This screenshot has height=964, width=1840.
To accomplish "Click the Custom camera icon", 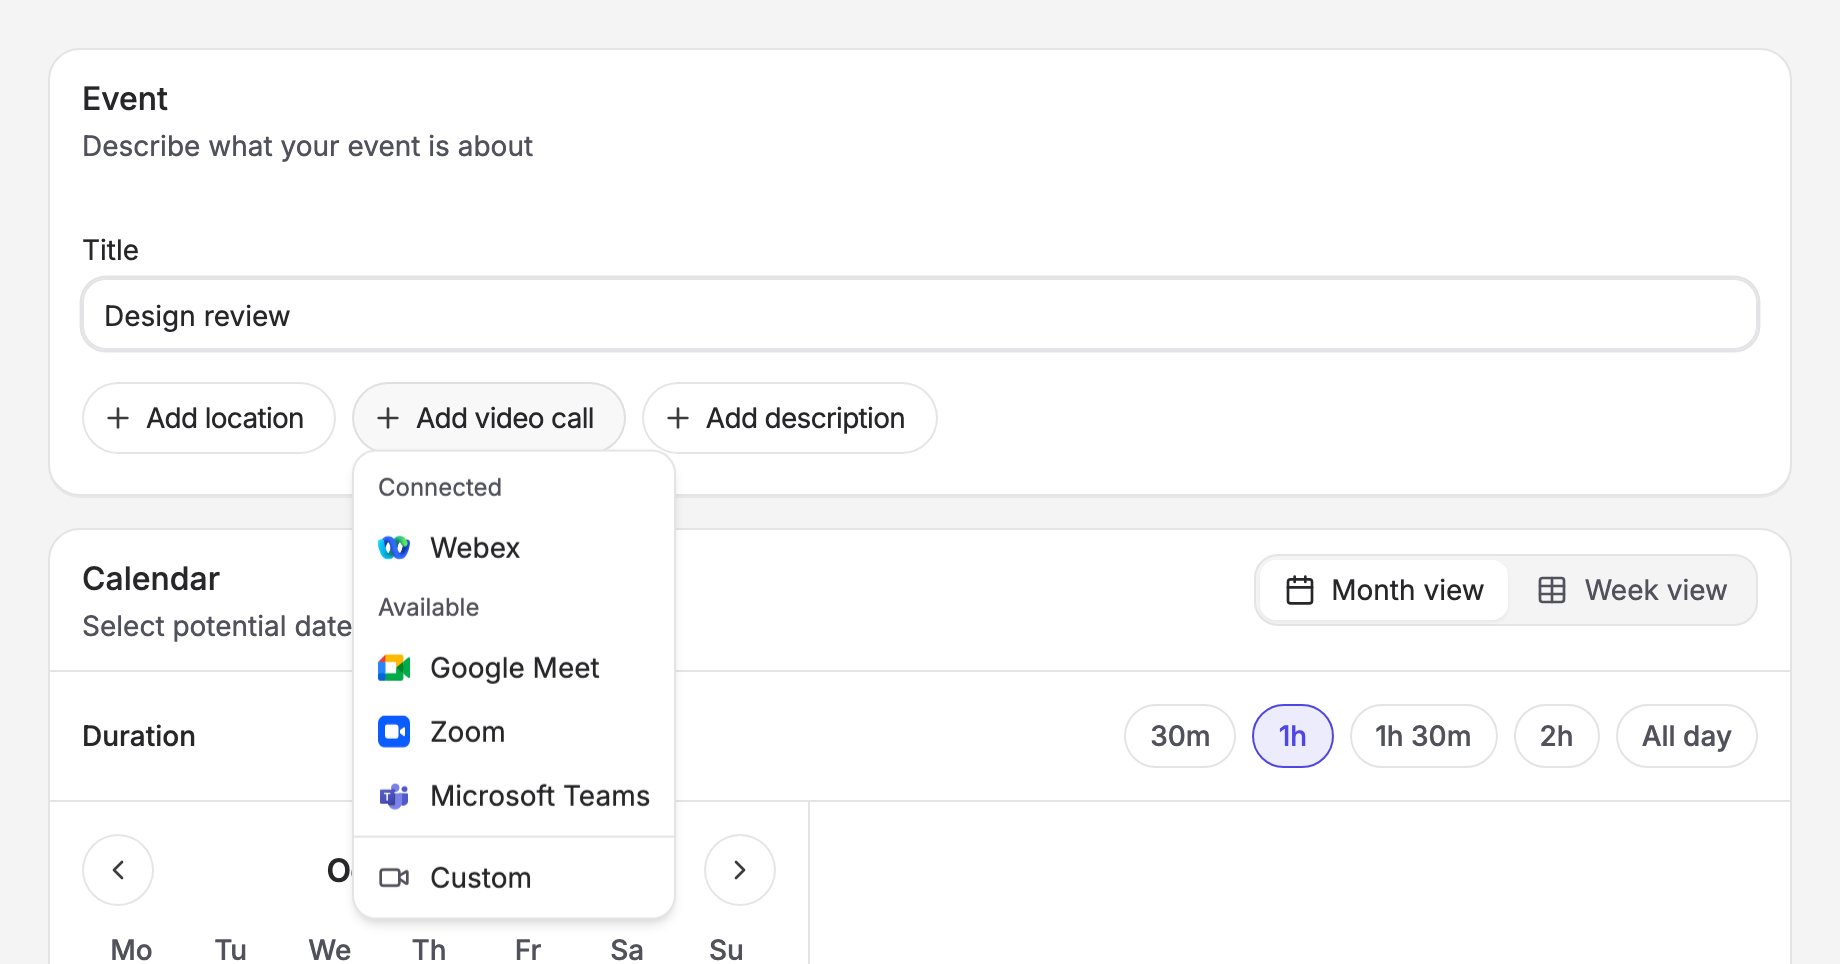I will coord(394,878).
